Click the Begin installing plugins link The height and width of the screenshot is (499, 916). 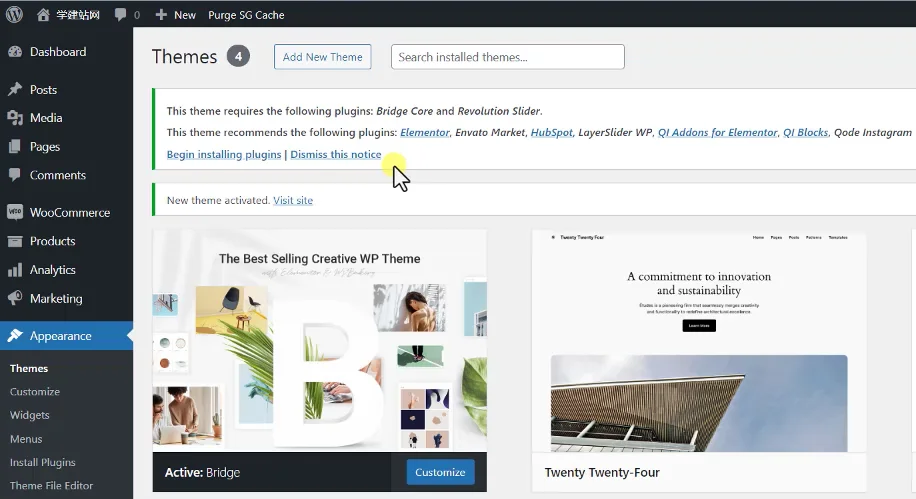point(224,154)
